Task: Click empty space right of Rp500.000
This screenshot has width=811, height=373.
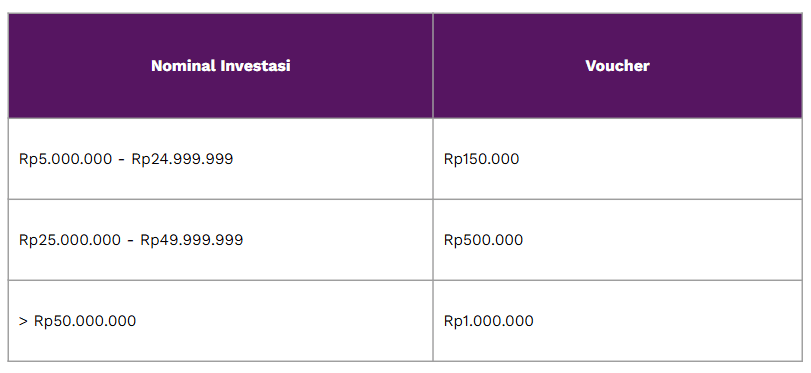Action: pyautogui.click(x=662, y=240)
